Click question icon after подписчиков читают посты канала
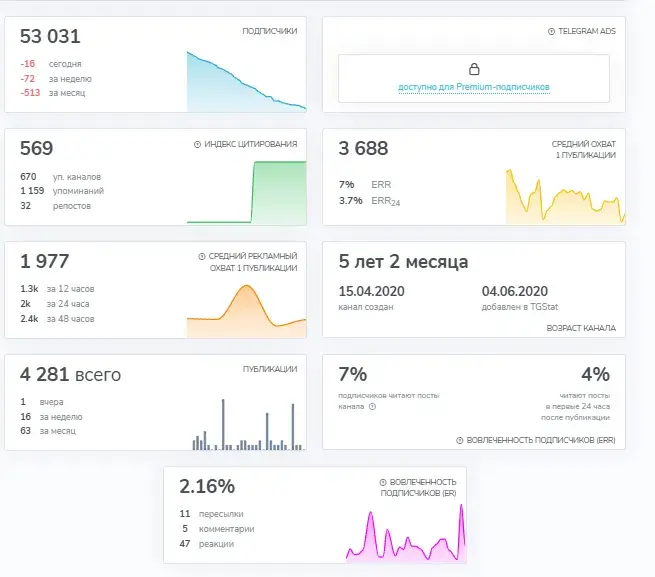The image size is (655, 577). 372,406
